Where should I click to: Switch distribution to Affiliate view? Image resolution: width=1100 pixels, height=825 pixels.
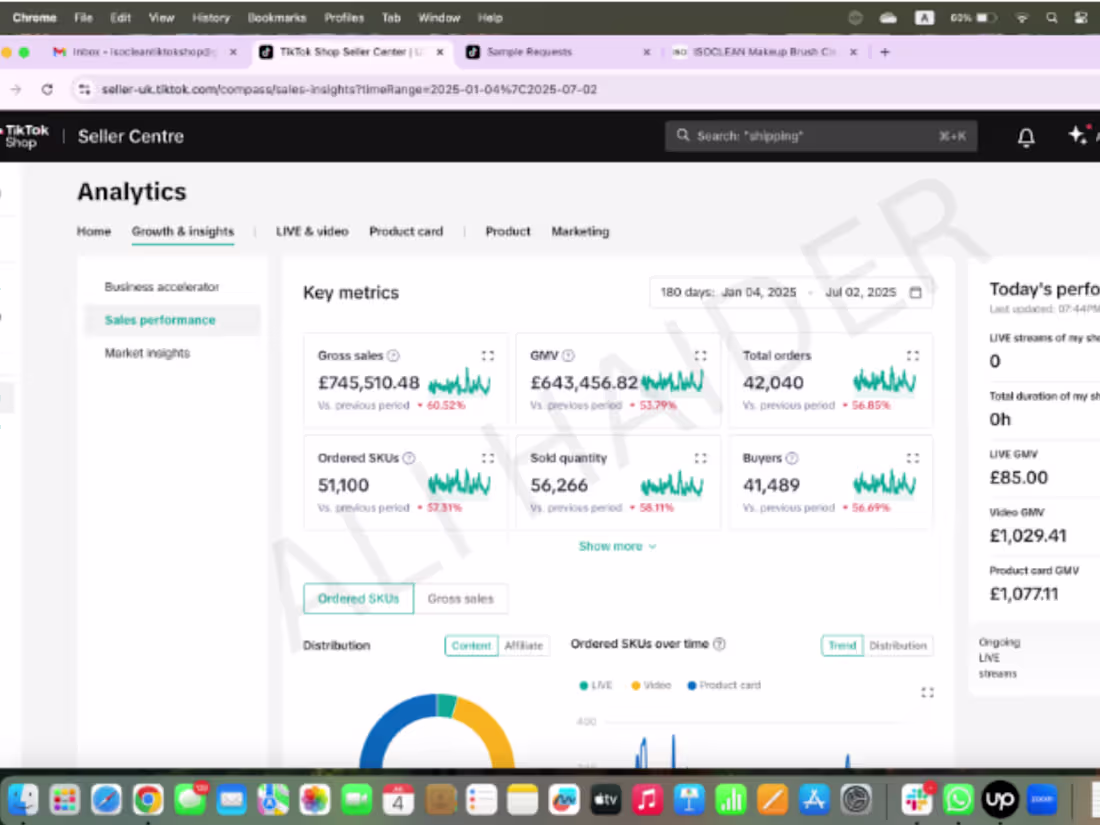click(x=524, y=645)
